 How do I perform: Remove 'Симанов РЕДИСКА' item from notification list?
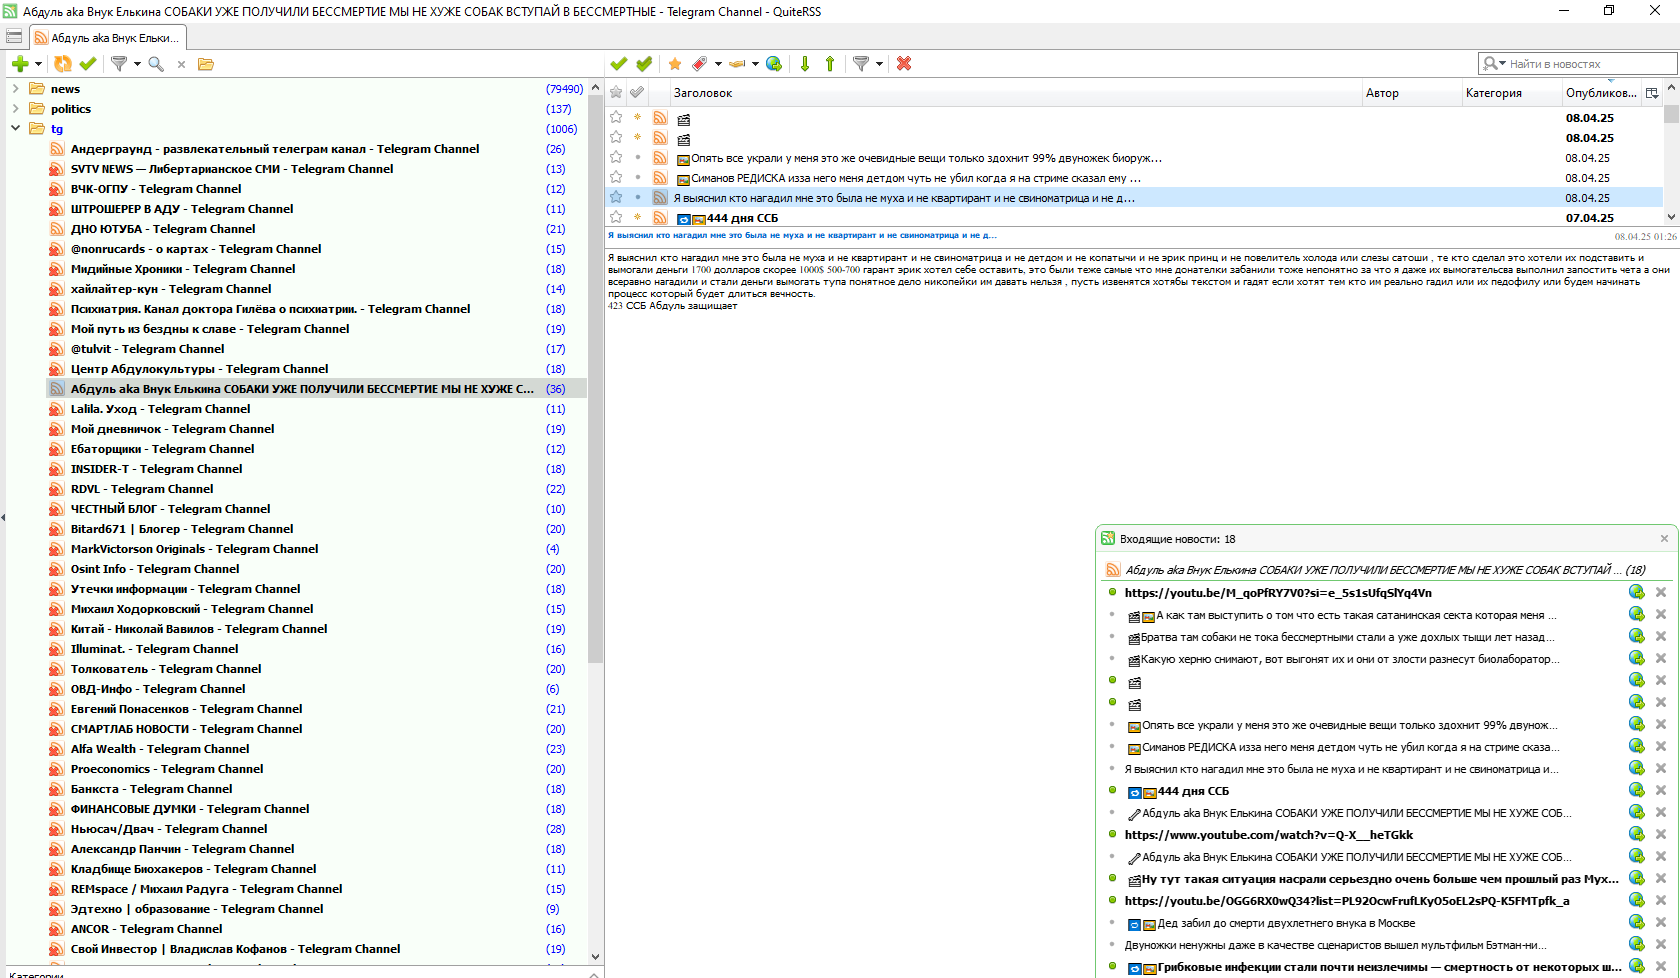(x=1661, y=746)
